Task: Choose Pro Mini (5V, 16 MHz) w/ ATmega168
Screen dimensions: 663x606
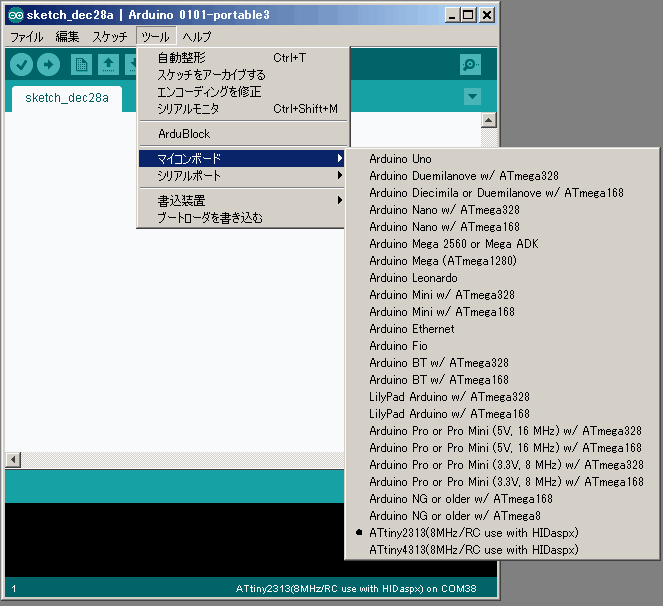Action: [x=502, y=447]
